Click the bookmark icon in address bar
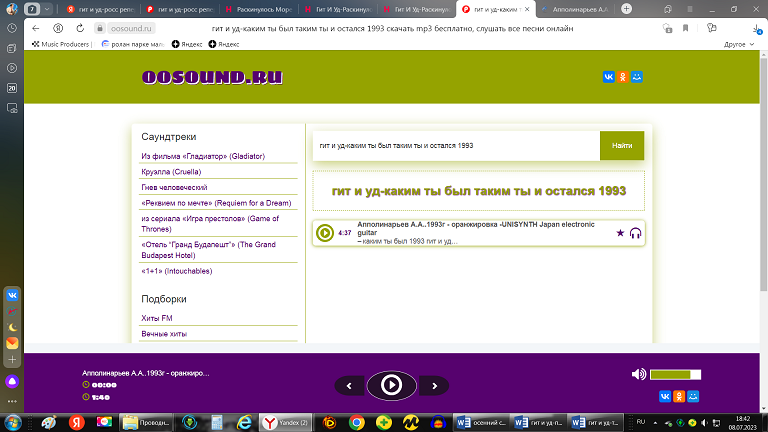Screen dimensions: 768x432 tap(685, 28)
